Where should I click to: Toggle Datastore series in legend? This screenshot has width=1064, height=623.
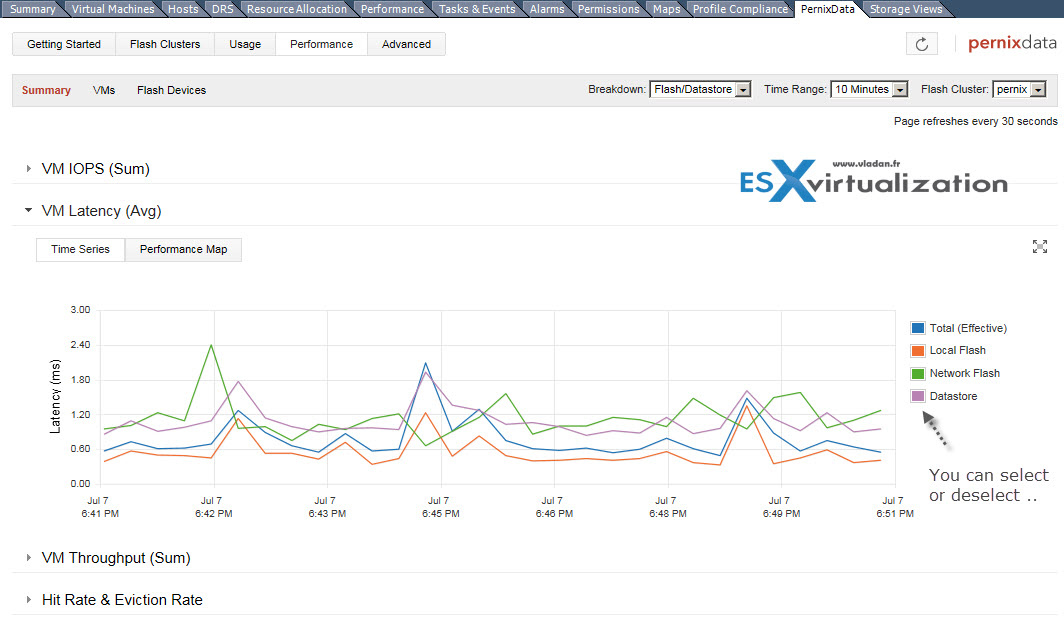(x=944, y=396)
